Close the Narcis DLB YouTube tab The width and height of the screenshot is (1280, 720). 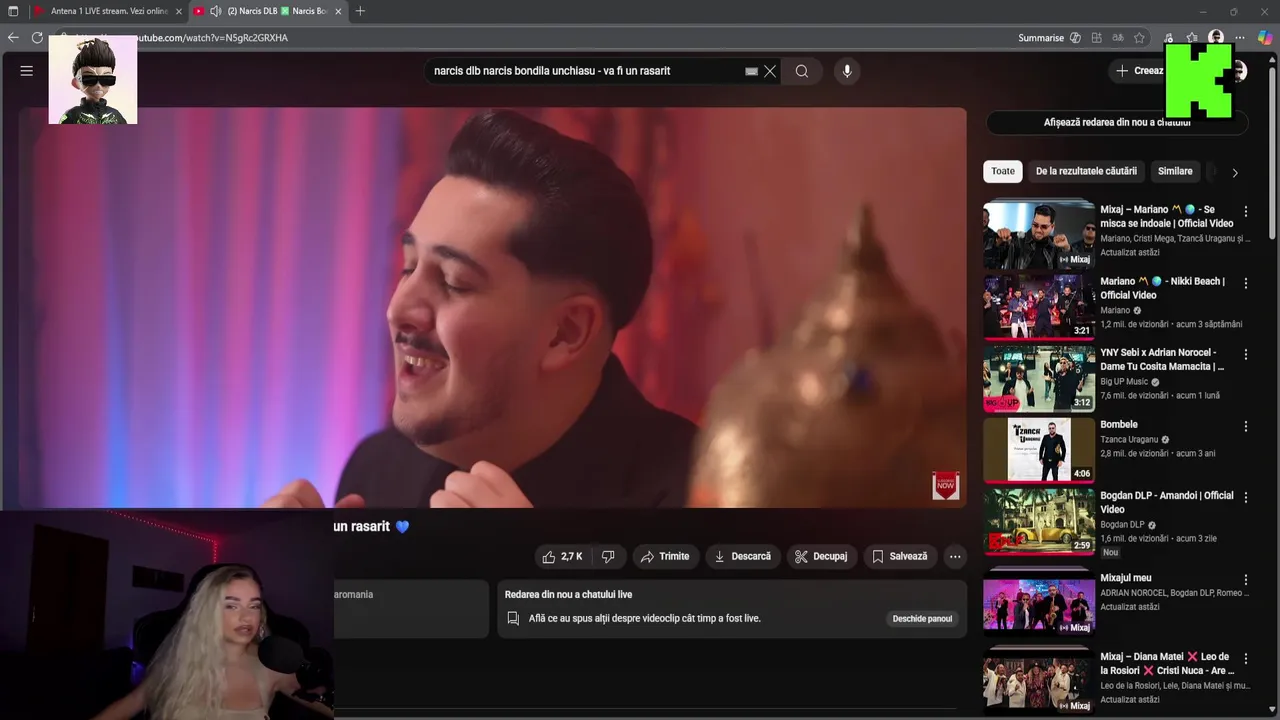click(338, 11)
